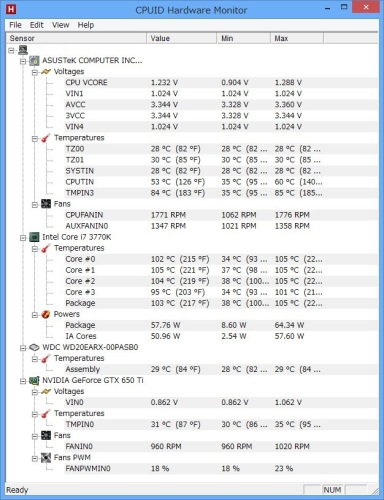384x500 pixels.
Task: Click the ASUSTeK motherboard icon
Action: pyautogui.click(x=34, y=61)
